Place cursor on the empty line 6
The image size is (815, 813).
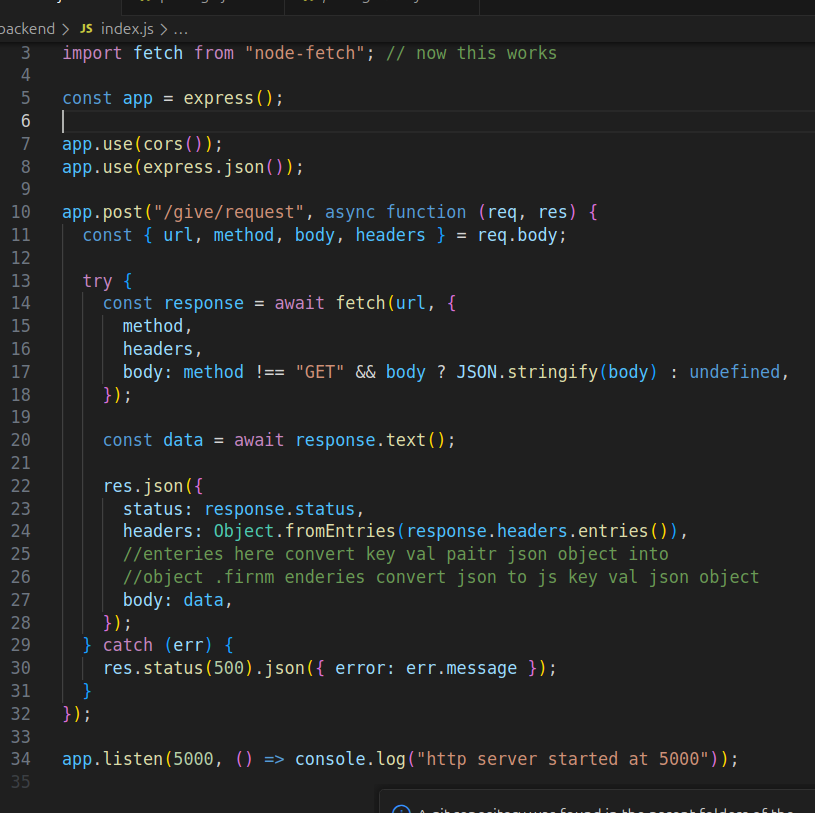437,121
